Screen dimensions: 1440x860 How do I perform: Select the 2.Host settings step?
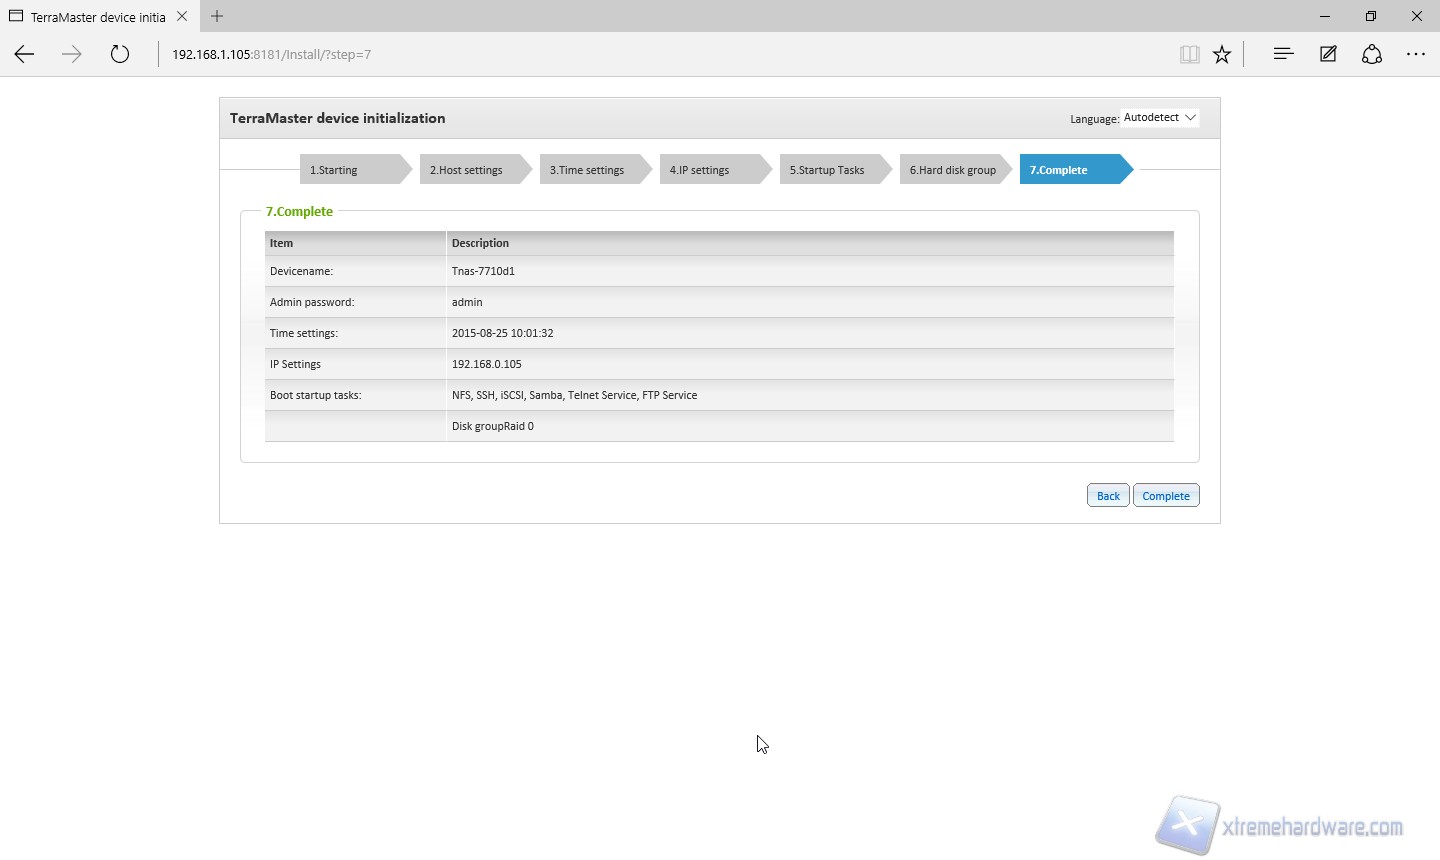(470, 170)
